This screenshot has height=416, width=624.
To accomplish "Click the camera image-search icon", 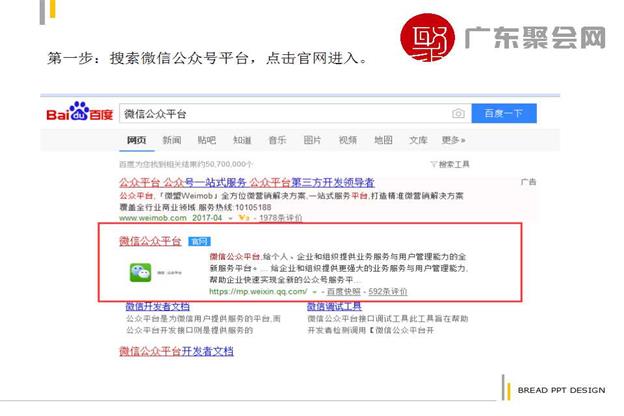I will [x=458, y=114].
